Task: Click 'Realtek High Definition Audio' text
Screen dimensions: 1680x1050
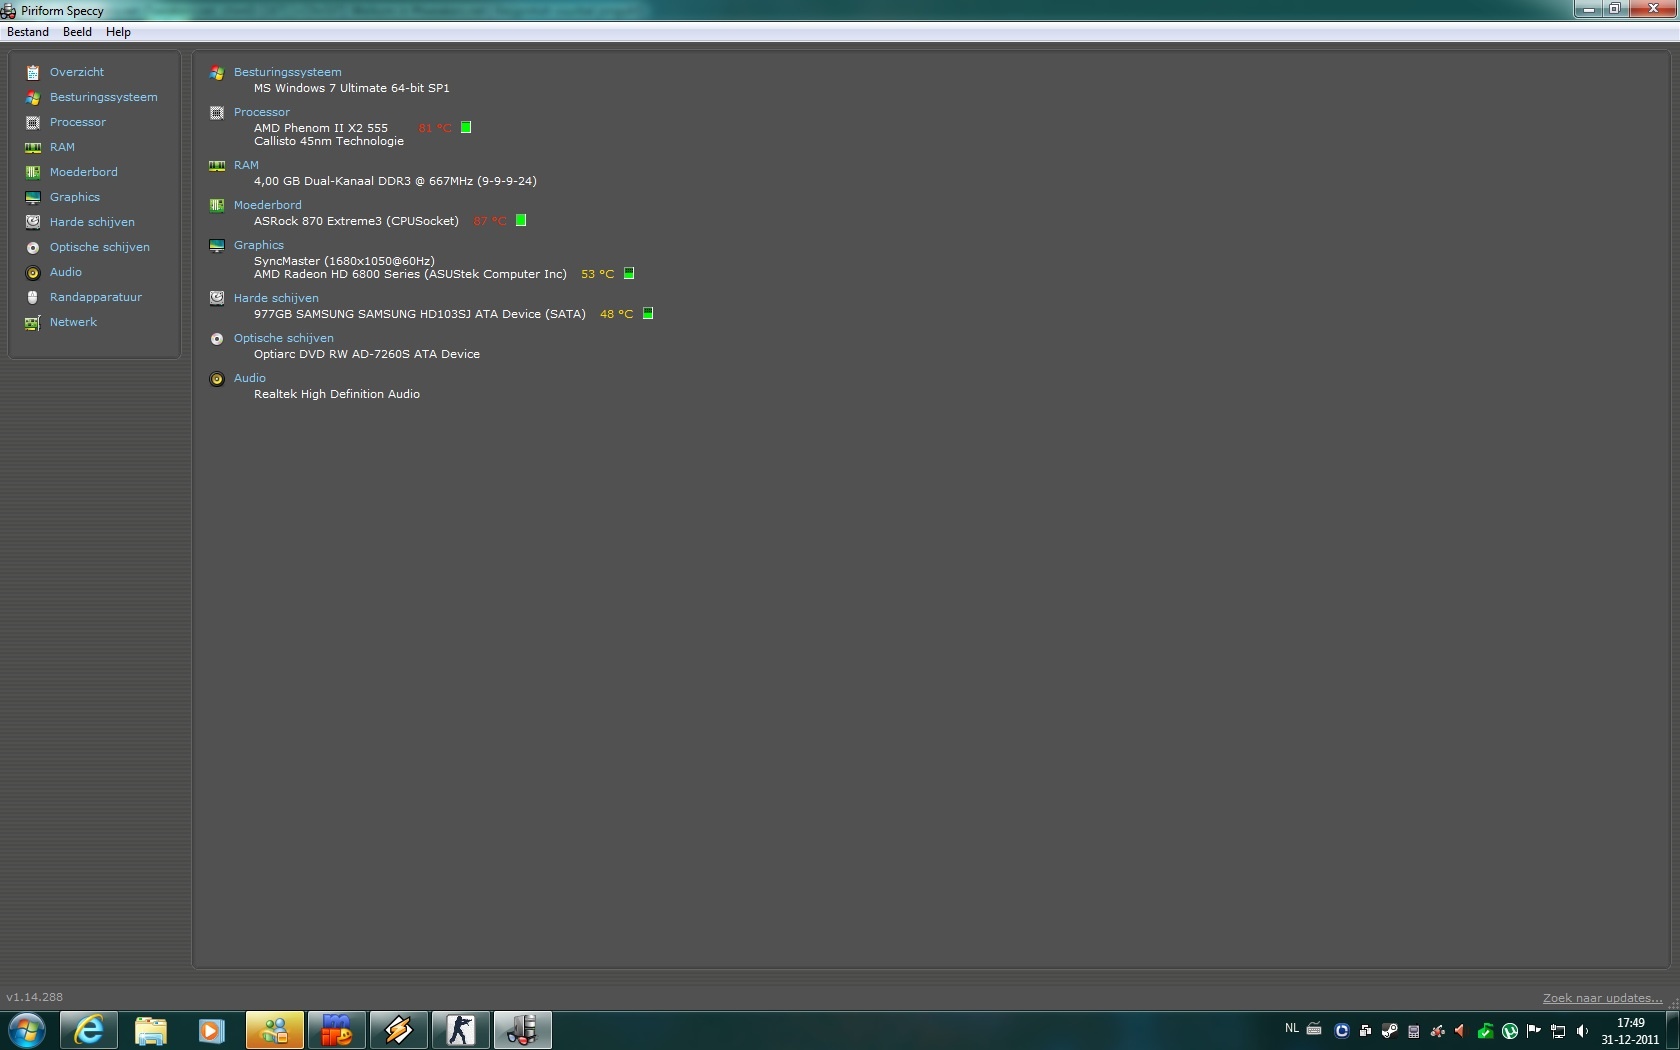Action: coord(337,394)
